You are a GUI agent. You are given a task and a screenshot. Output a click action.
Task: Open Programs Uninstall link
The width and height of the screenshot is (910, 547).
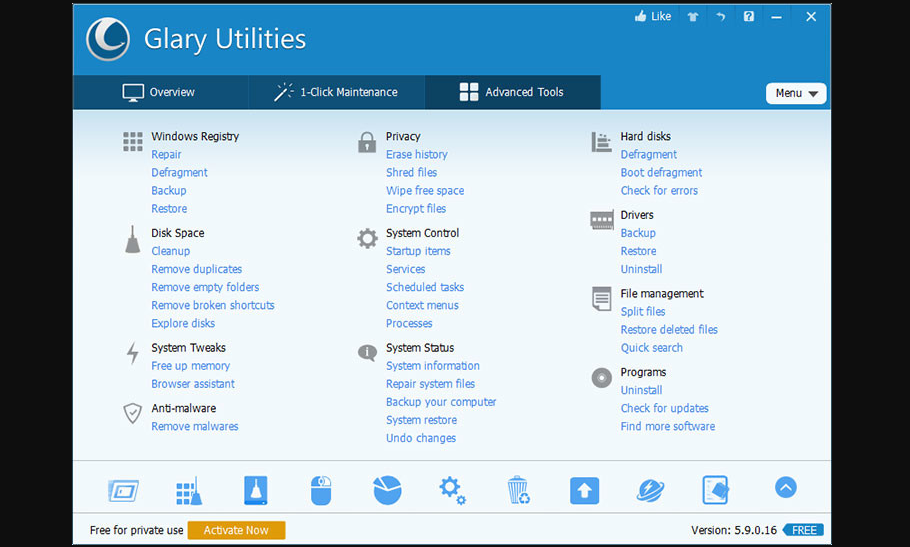click(x=641, y=390)
